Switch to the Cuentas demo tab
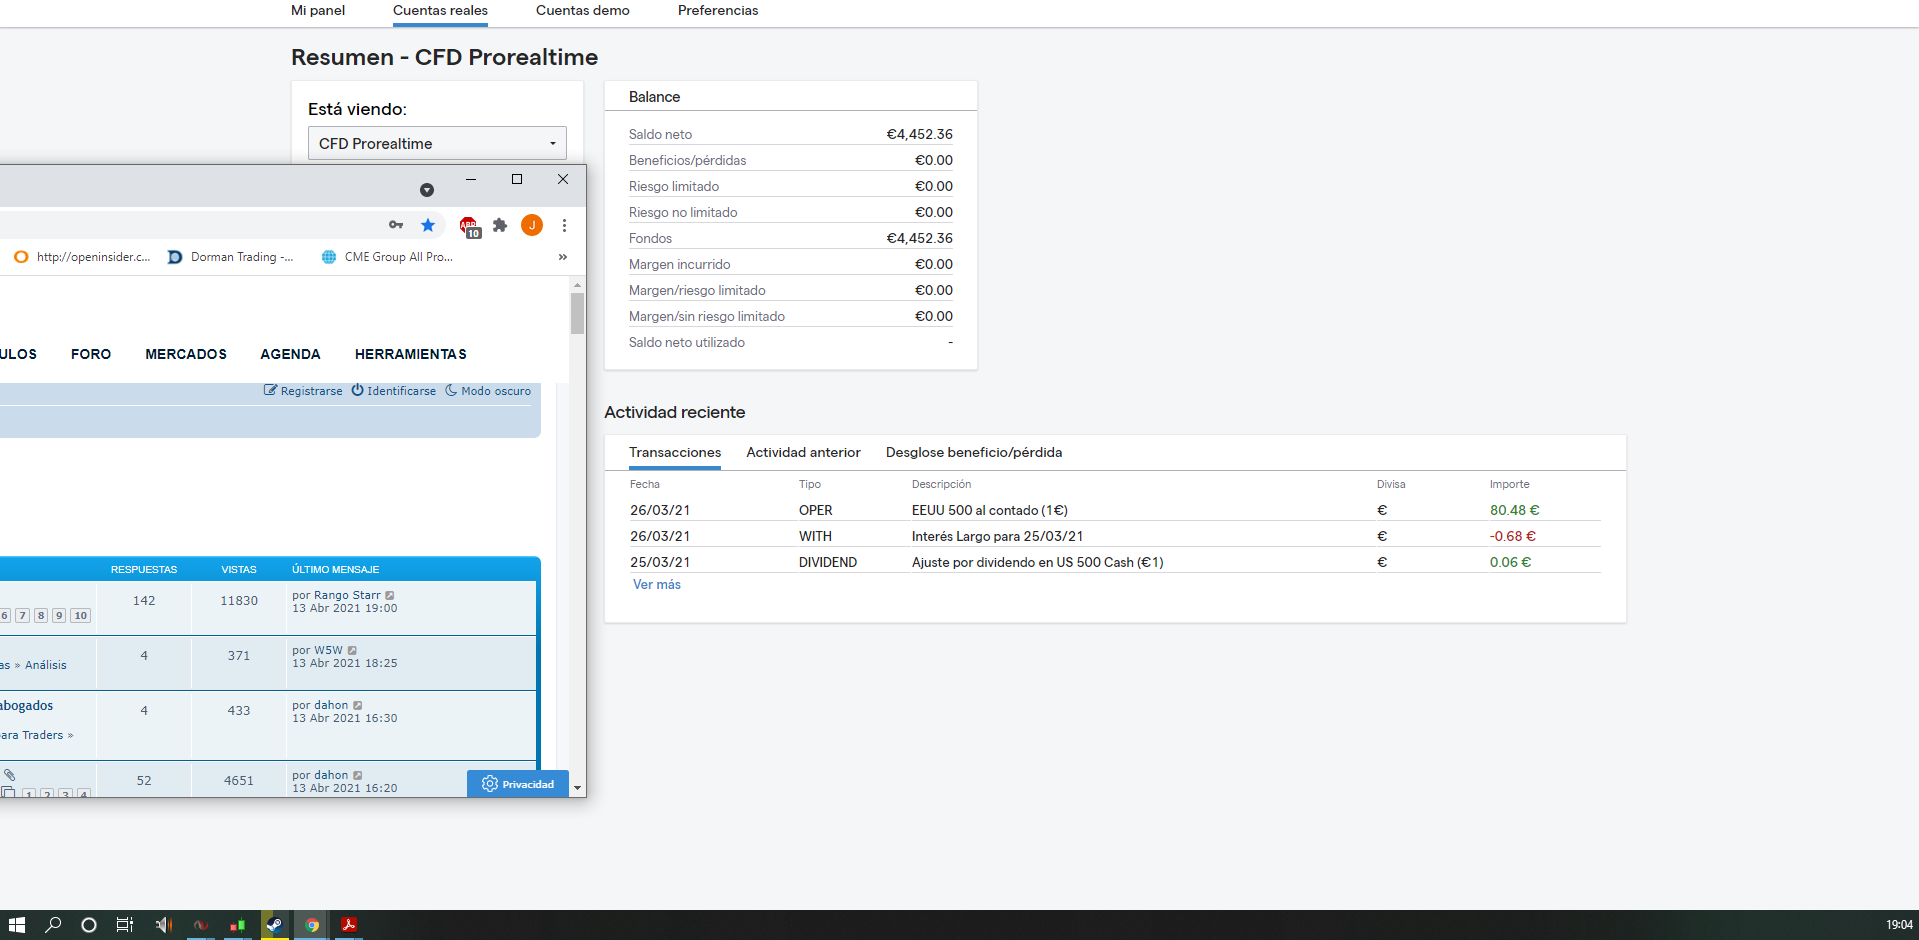 pyautogui.click(x=583, y=11)
